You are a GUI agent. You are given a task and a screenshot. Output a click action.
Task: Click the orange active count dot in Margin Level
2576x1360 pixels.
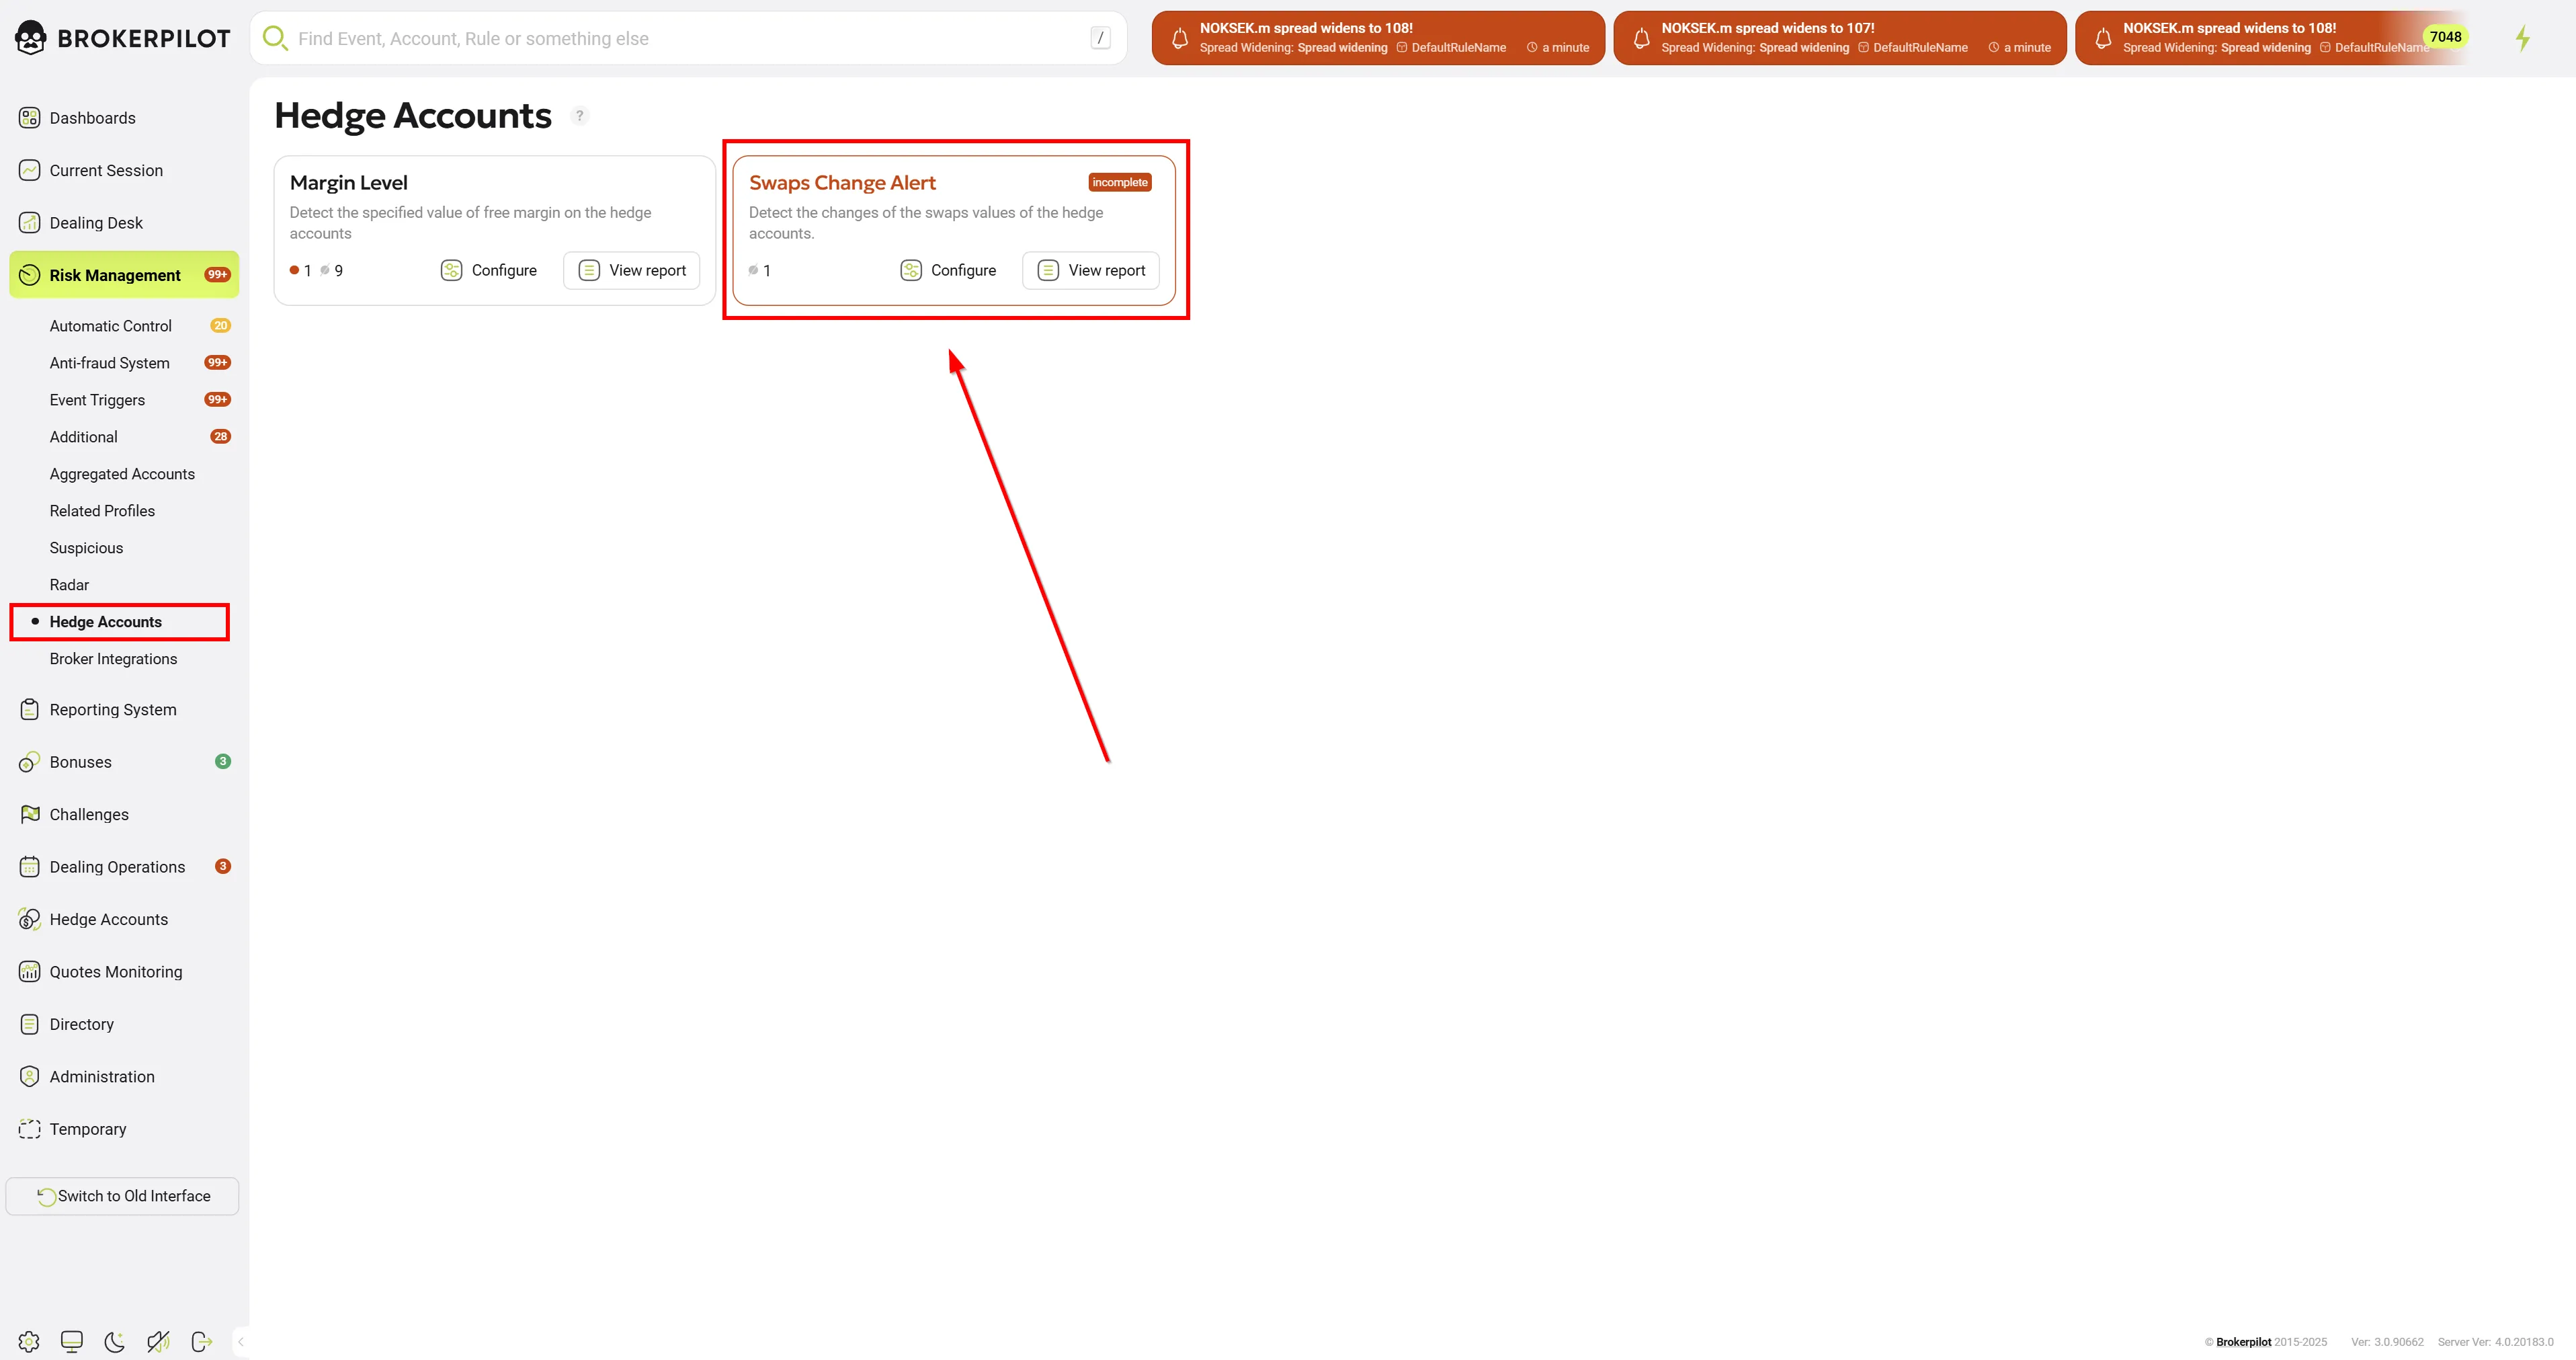pos(294,270)
